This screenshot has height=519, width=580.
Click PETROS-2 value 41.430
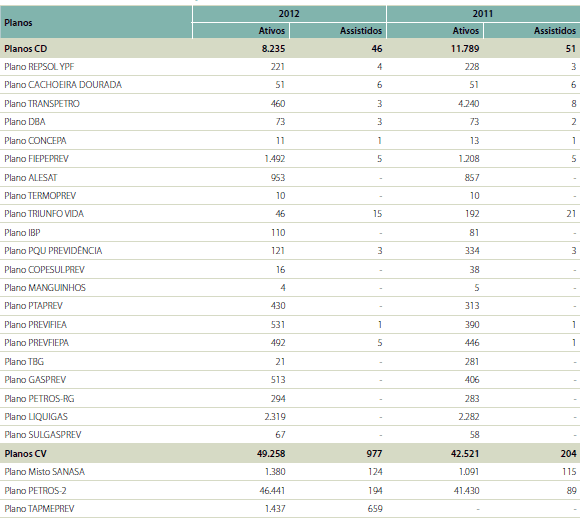(x=466, y=491)
